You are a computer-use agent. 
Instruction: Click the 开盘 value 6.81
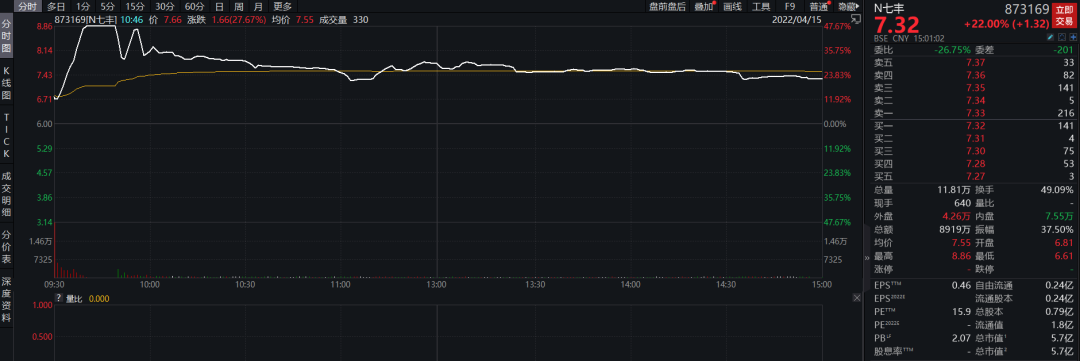1064,243
